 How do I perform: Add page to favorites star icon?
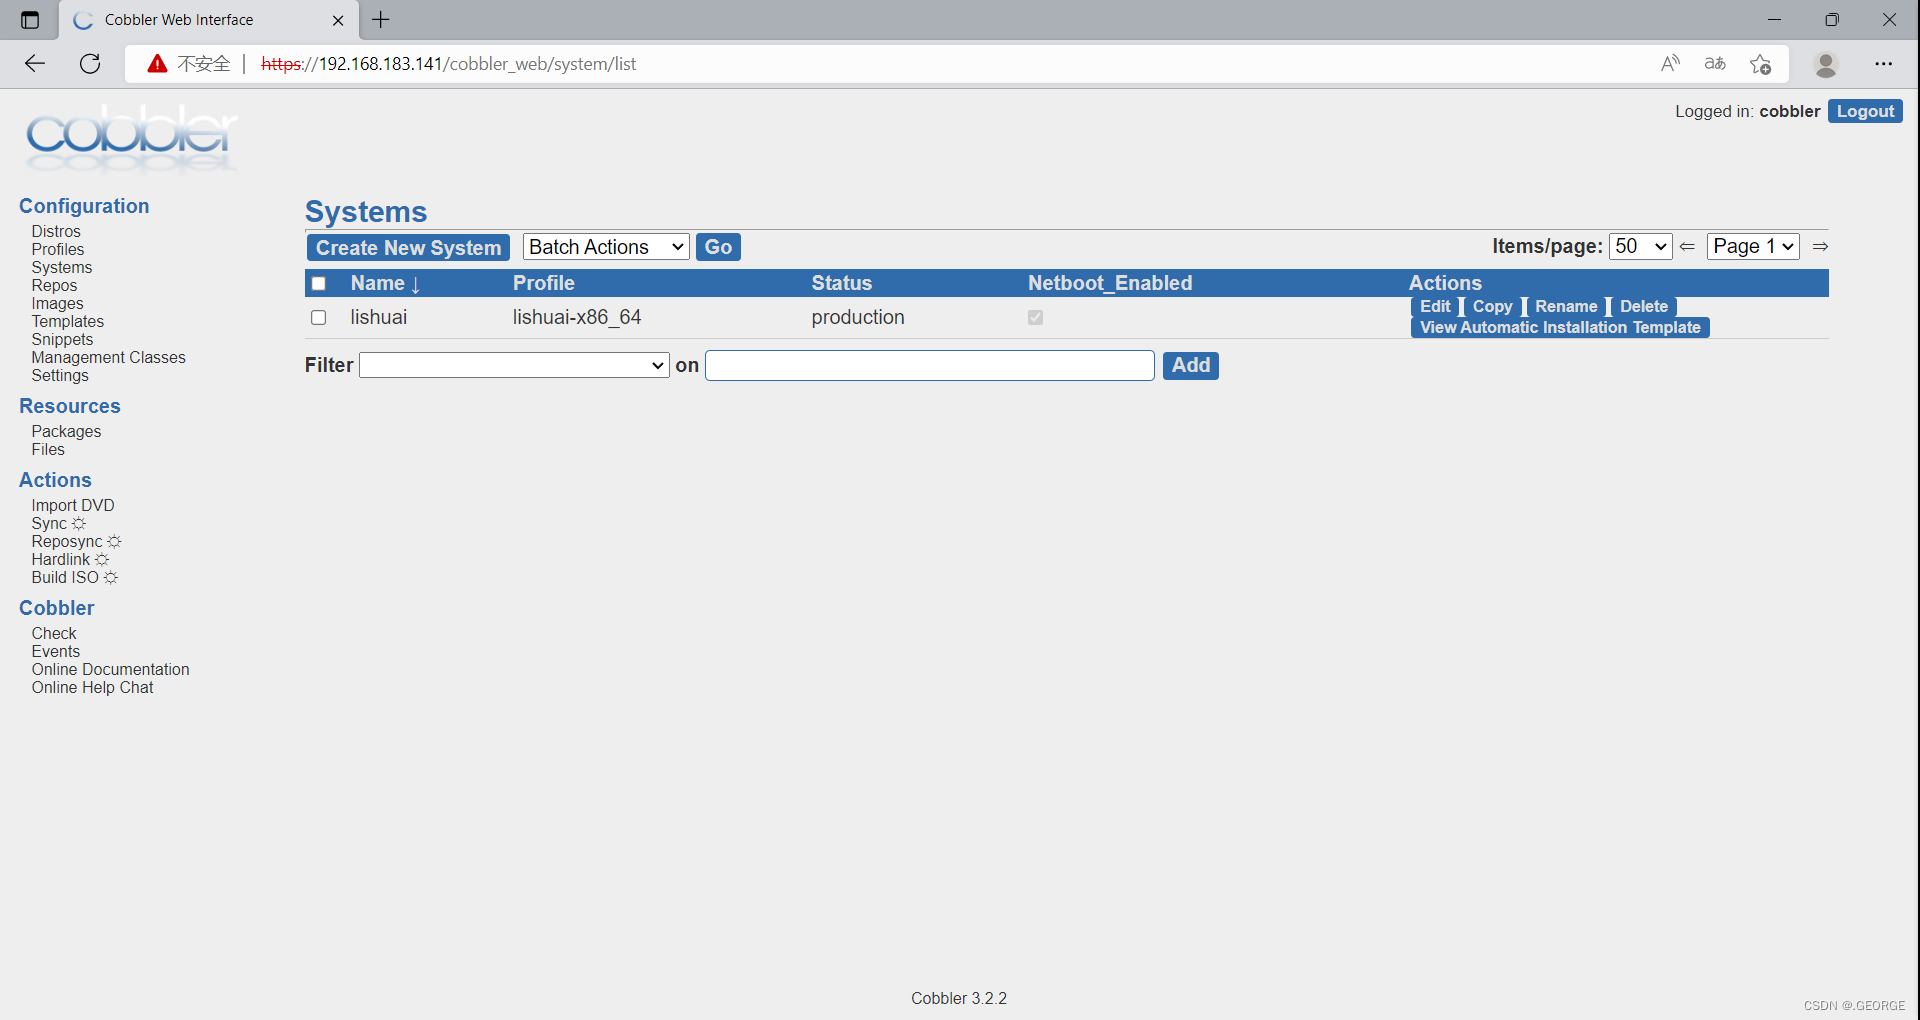click(x=1761, y=64)
